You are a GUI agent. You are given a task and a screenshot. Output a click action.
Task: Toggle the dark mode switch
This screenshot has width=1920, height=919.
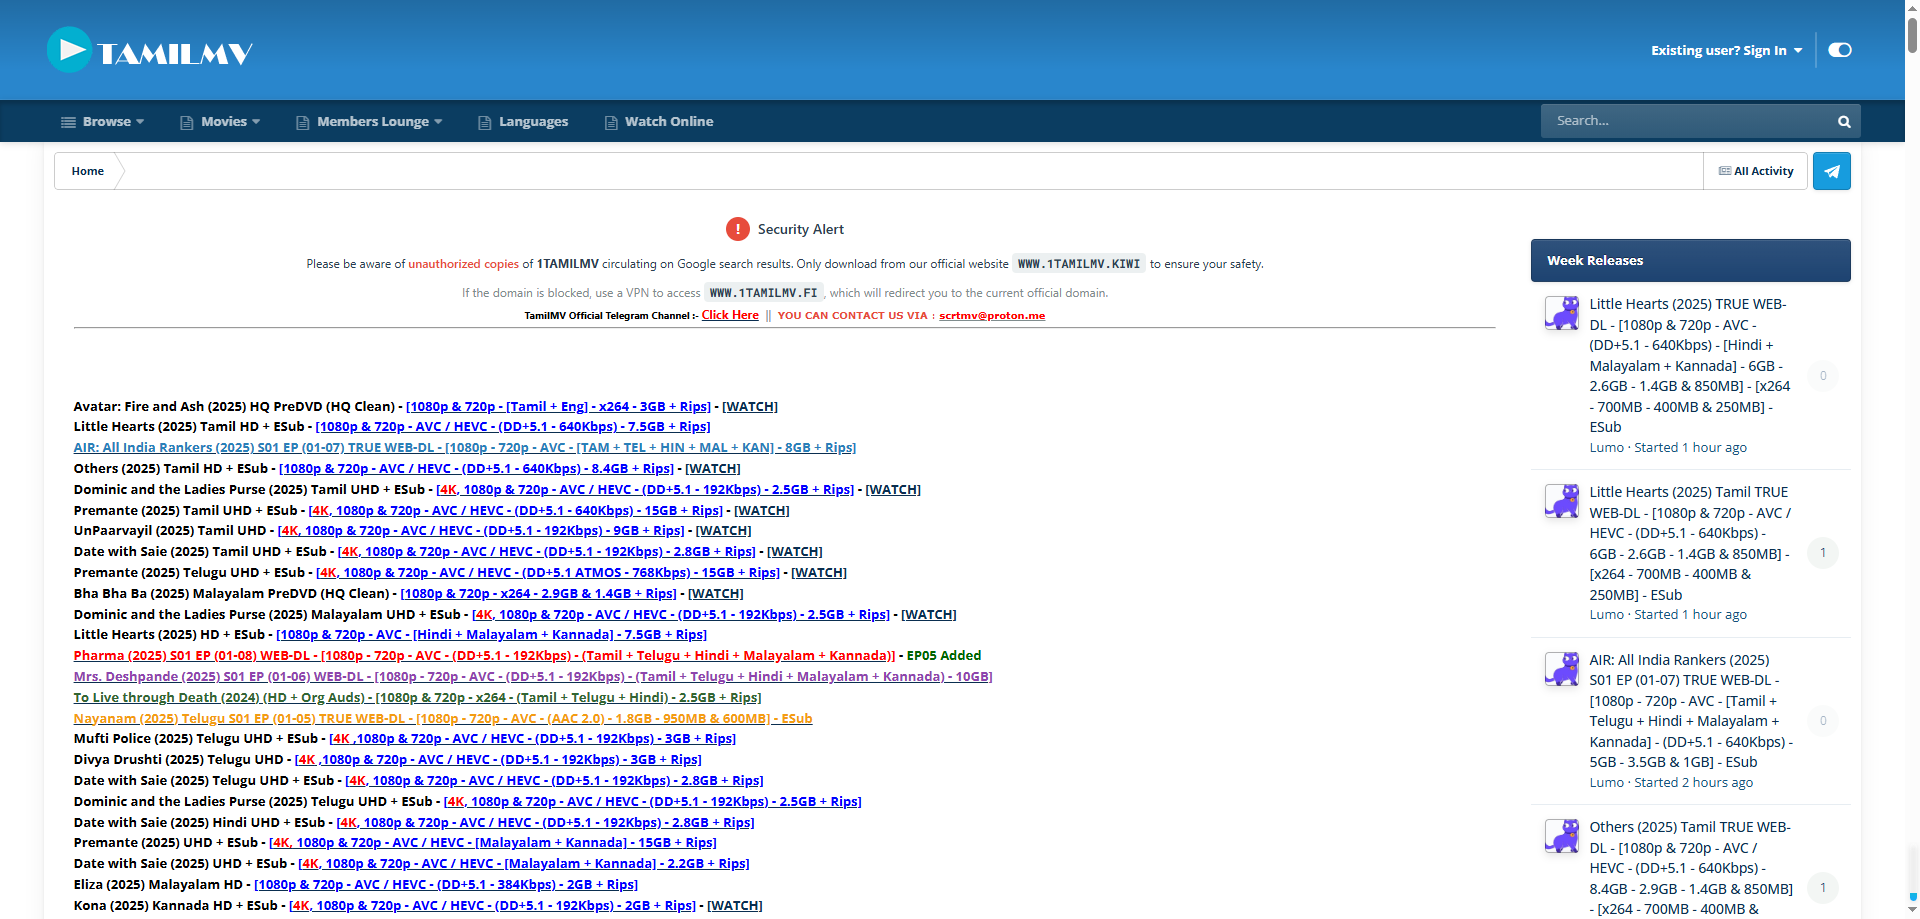coord(1840,49)
